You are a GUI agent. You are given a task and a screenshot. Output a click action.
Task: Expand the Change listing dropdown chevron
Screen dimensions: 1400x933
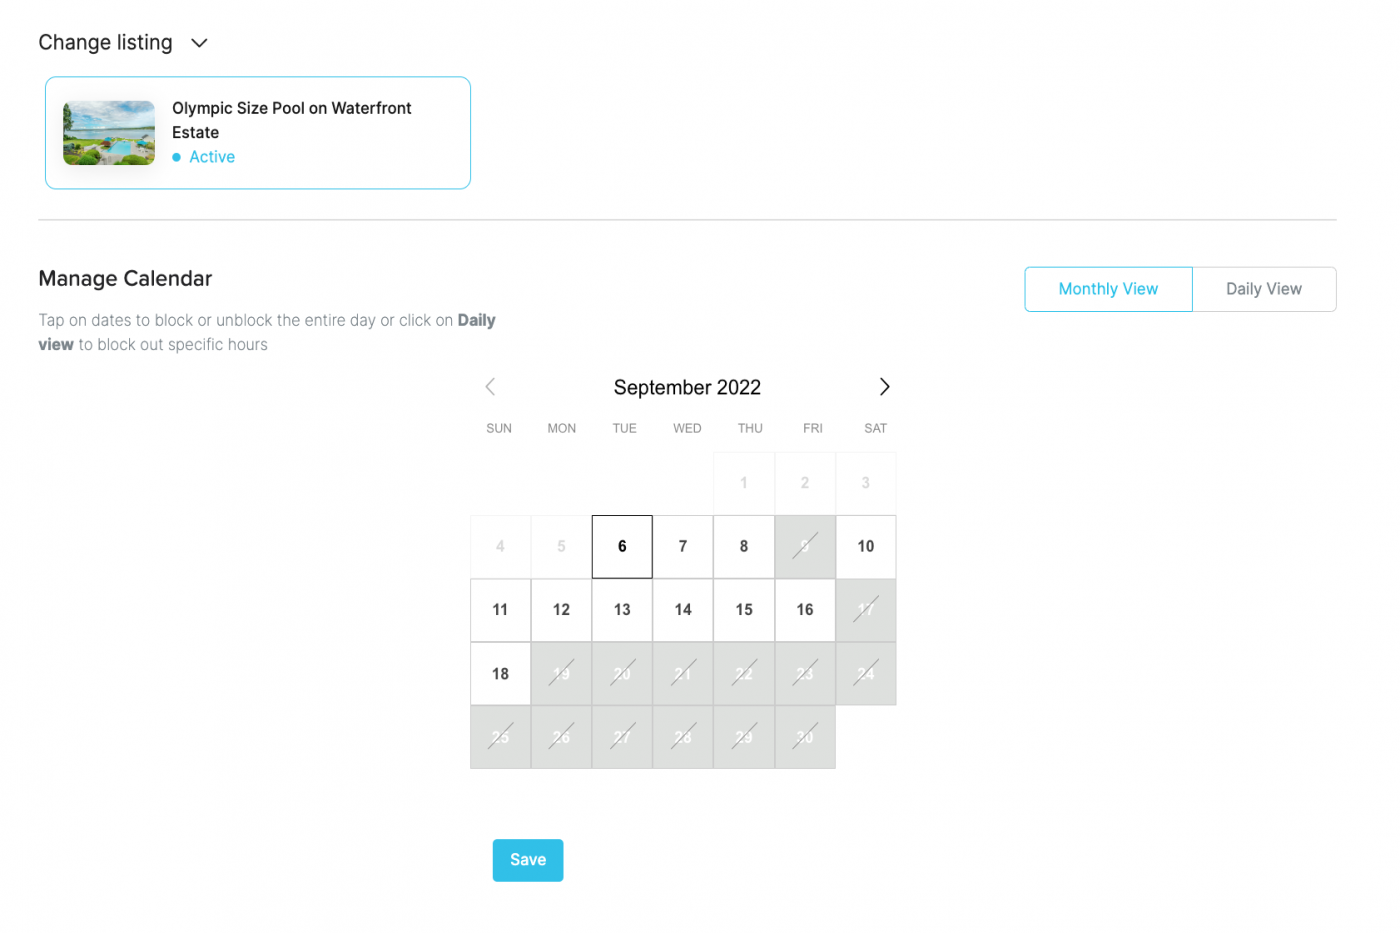pos(199,43)
